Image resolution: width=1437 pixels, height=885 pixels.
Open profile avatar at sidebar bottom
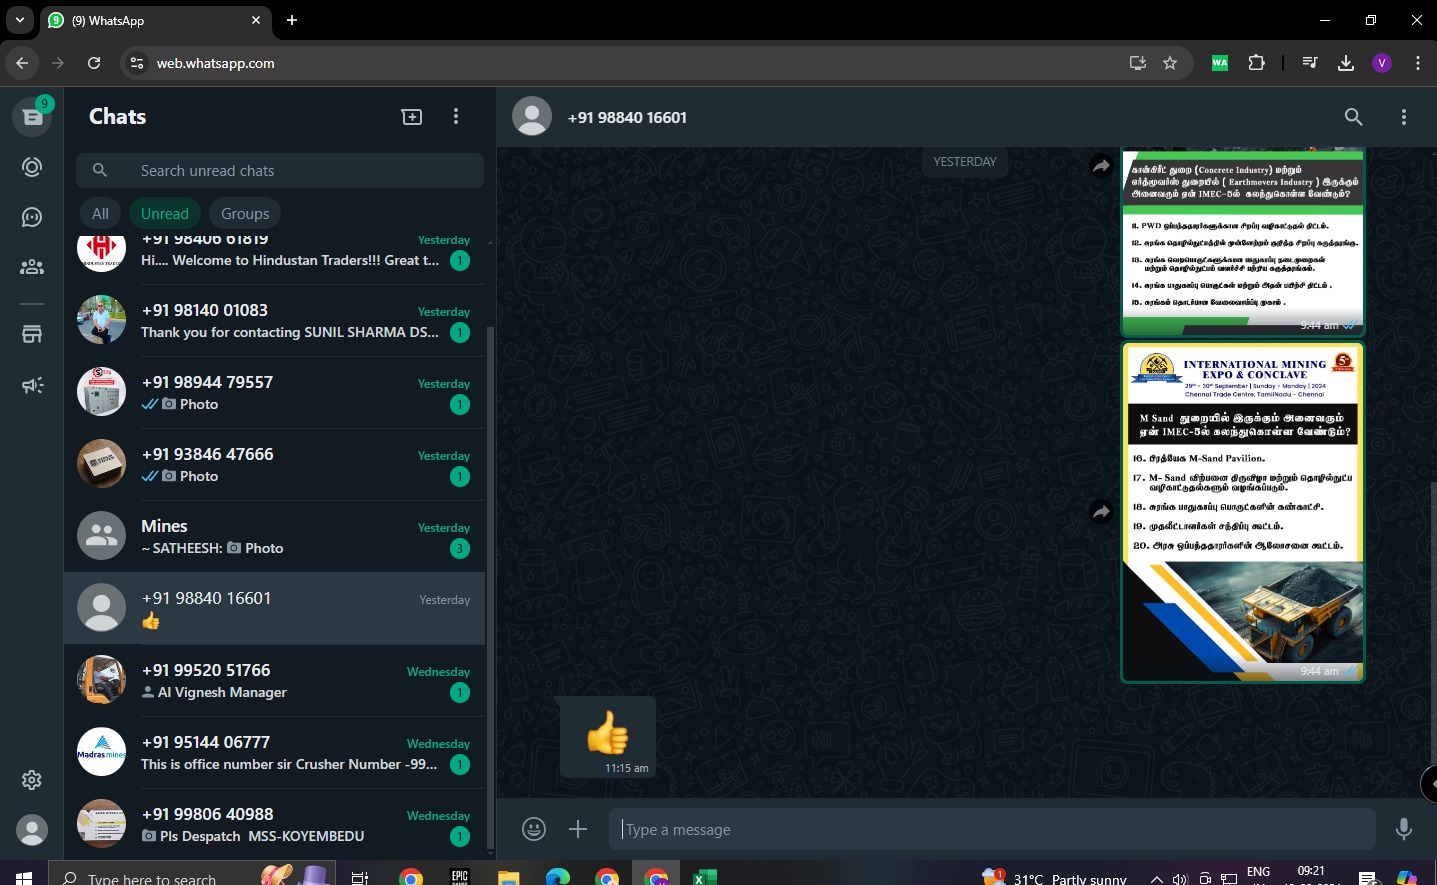[x=32, y=830]
